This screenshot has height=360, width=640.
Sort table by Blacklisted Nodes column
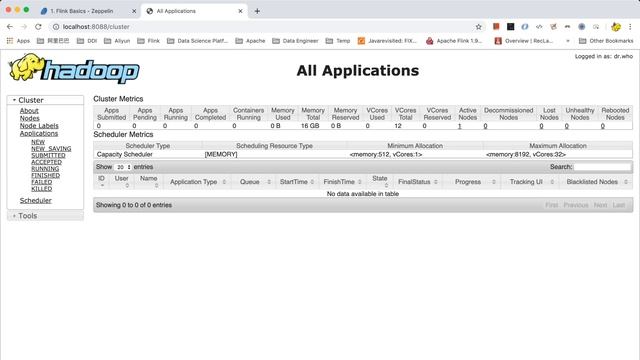tap(596, 182)
